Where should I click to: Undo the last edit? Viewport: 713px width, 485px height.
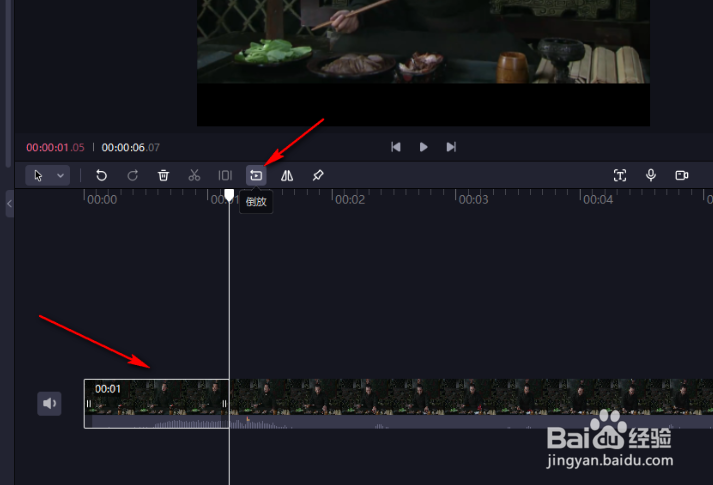coord(101,175)
